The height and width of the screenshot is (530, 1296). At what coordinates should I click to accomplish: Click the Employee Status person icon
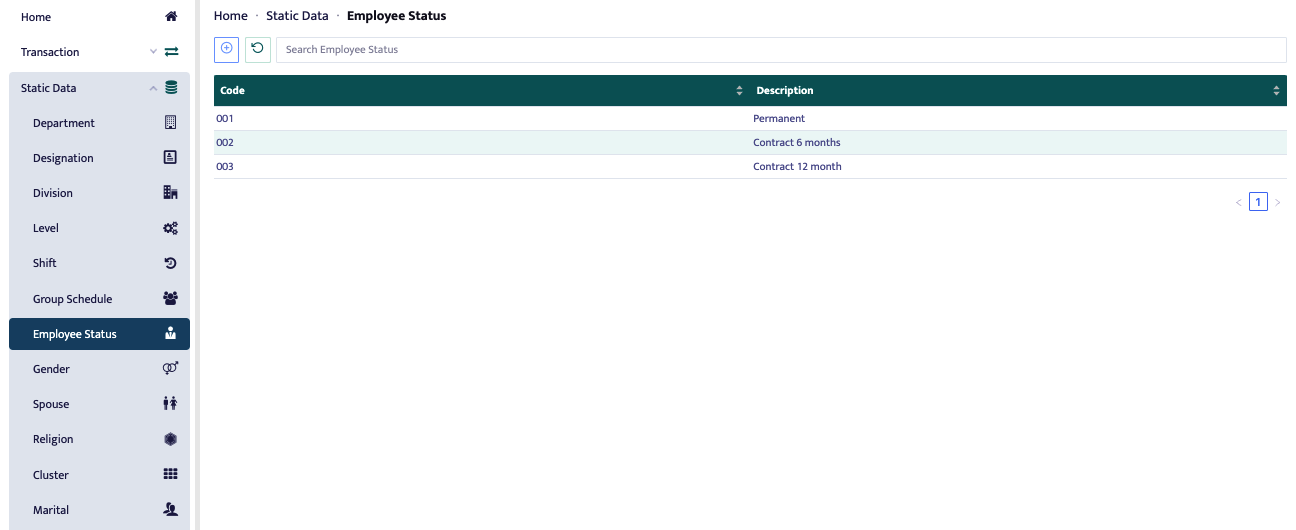pyautogui.click(x=170, y=334)
